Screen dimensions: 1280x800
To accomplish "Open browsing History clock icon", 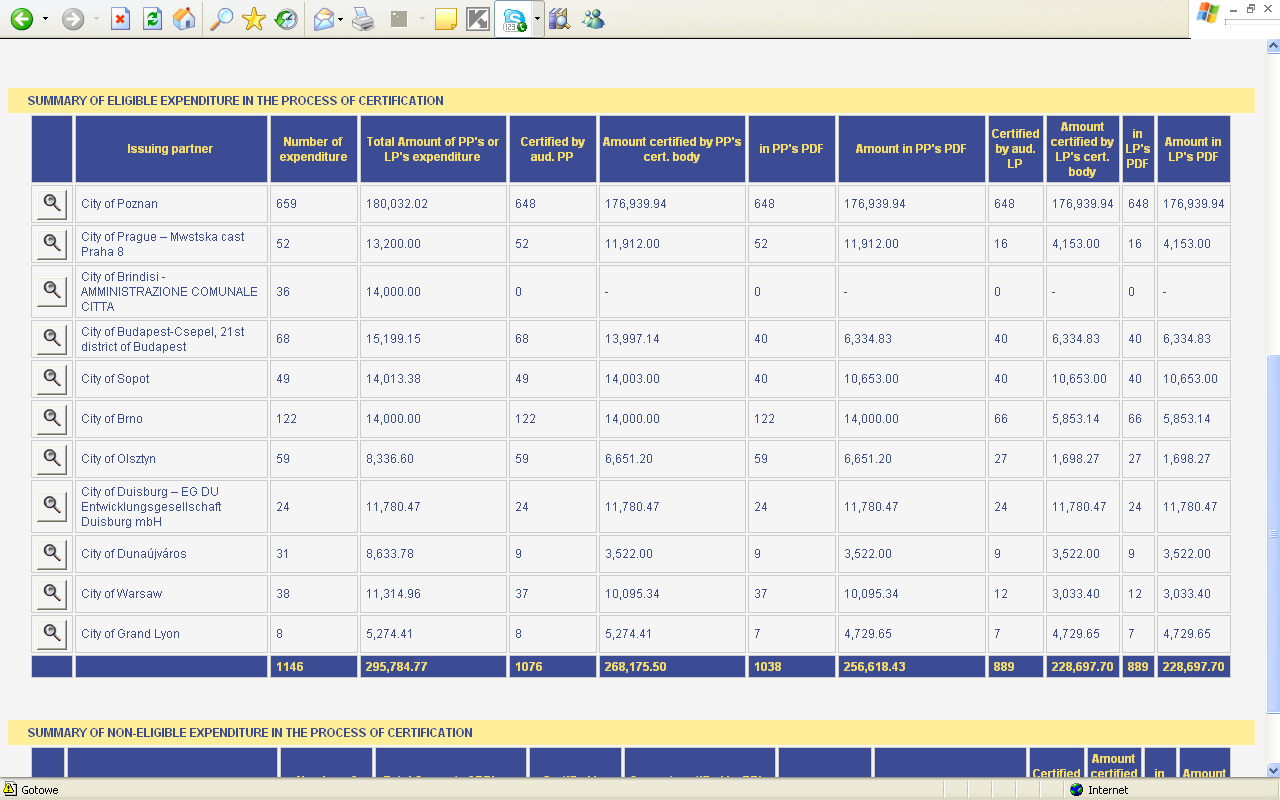I will pyautogui.click(x=286, y=19).
